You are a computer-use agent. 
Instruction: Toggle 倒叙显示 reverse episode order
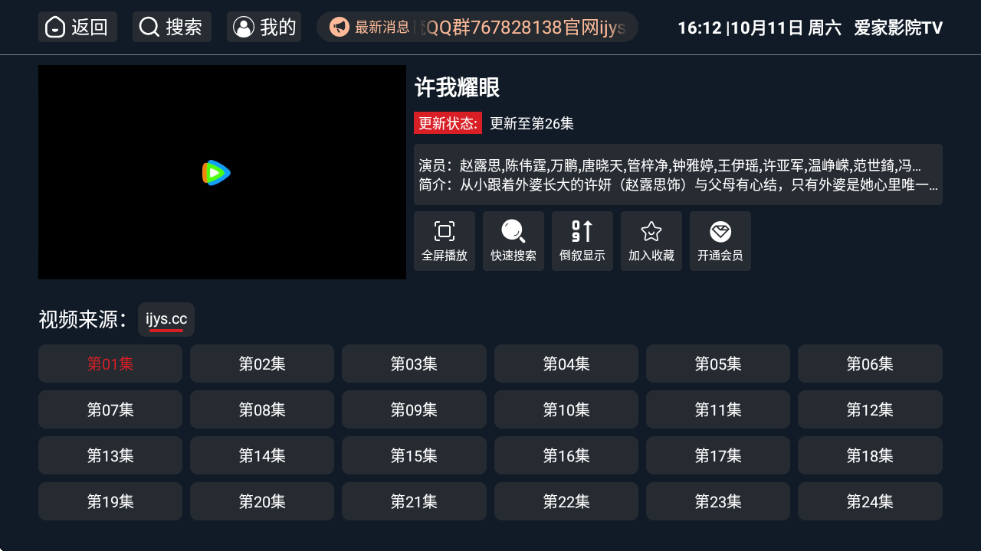pyautogui.click(x=582, y=241)
